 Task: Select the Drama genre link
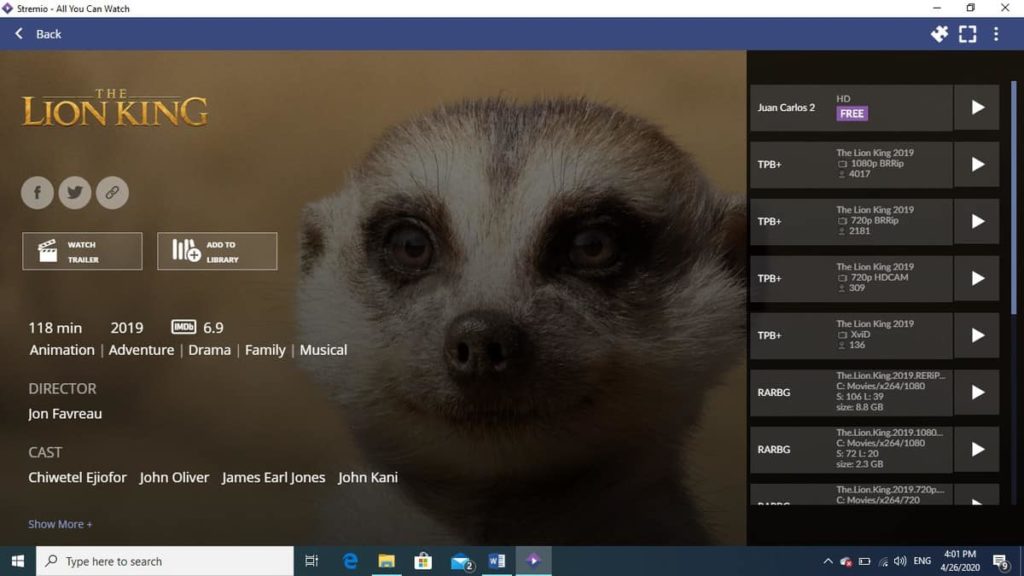[209, 350]
